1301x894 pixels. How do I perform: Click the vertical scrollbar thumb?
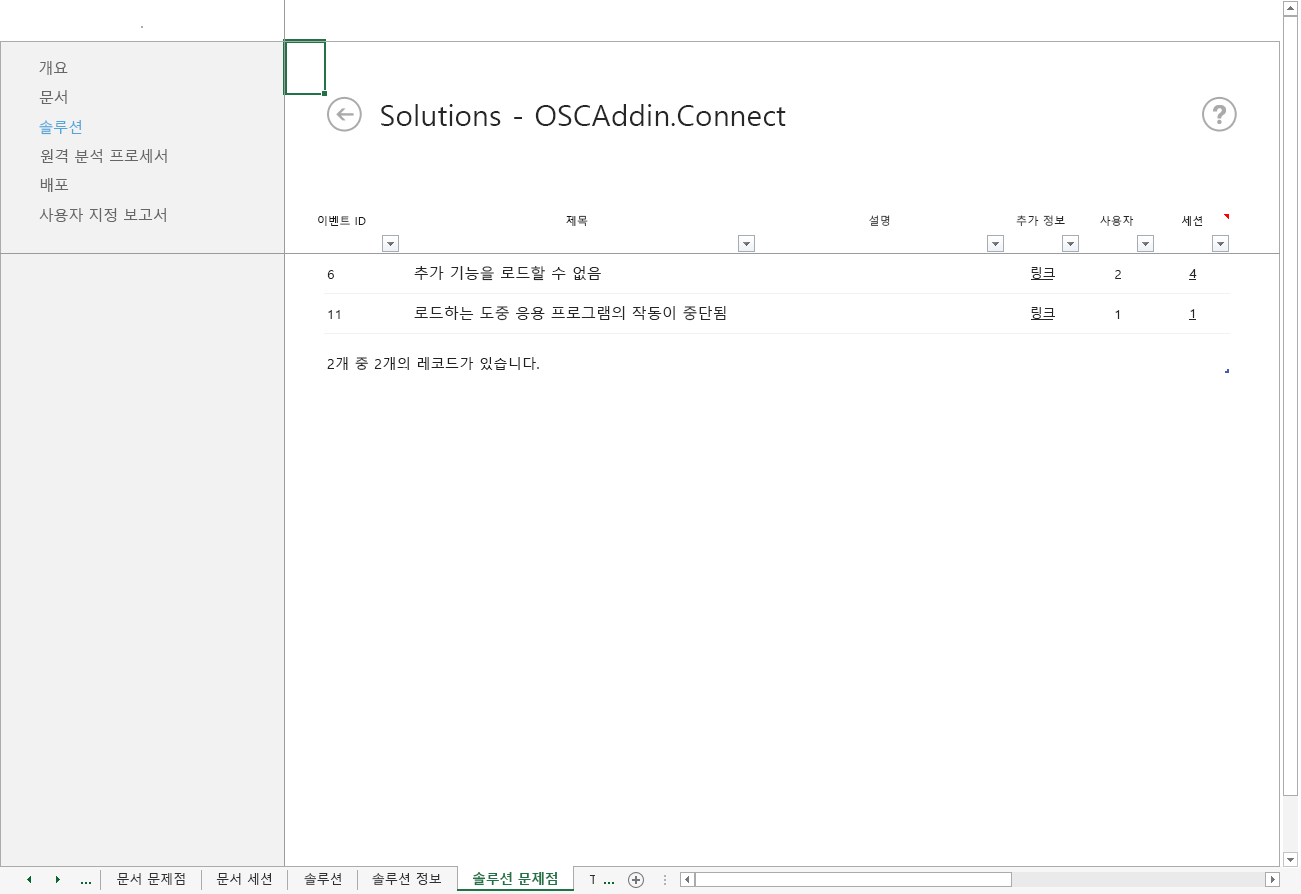[1290, 406]
